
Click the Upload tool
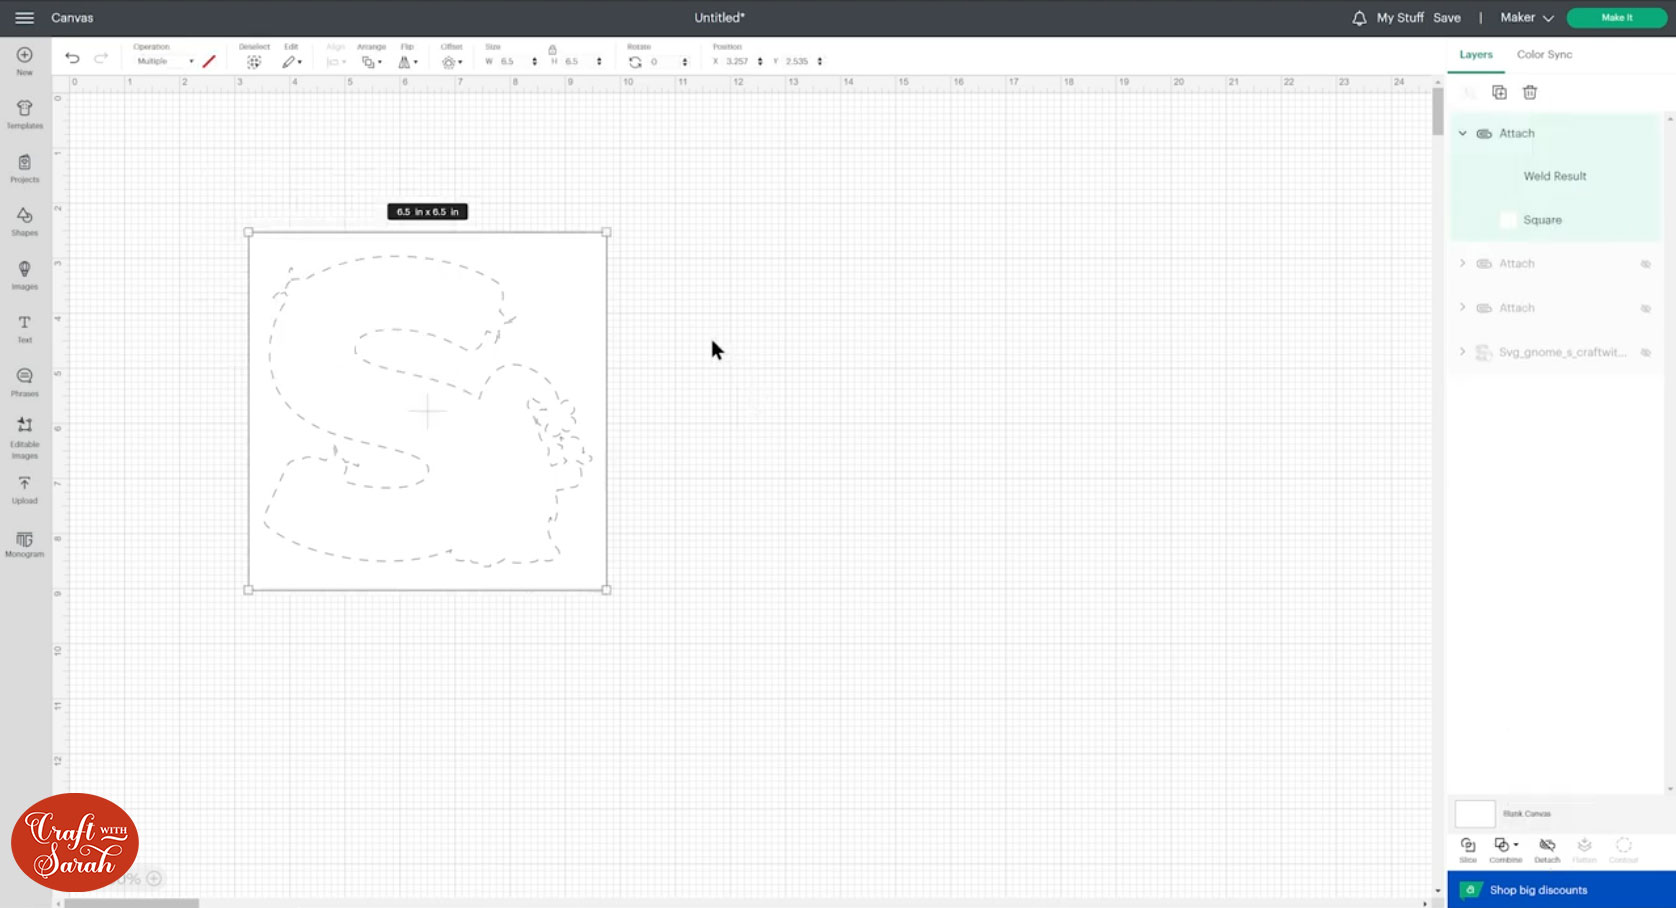coord(25,489)
